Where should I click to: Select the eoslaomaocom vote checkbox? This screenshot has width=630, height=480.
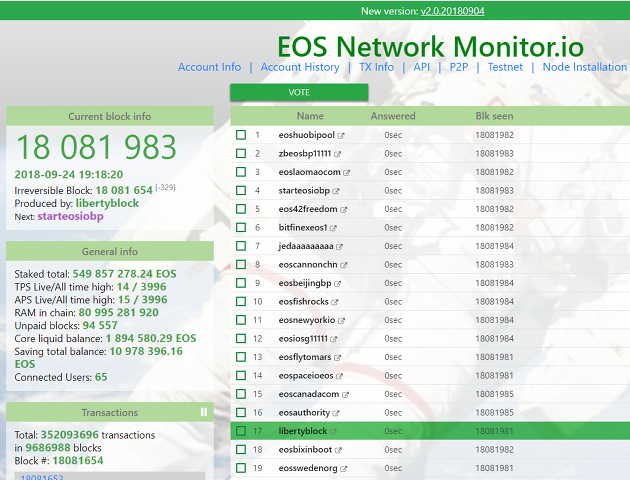(241, 172)
